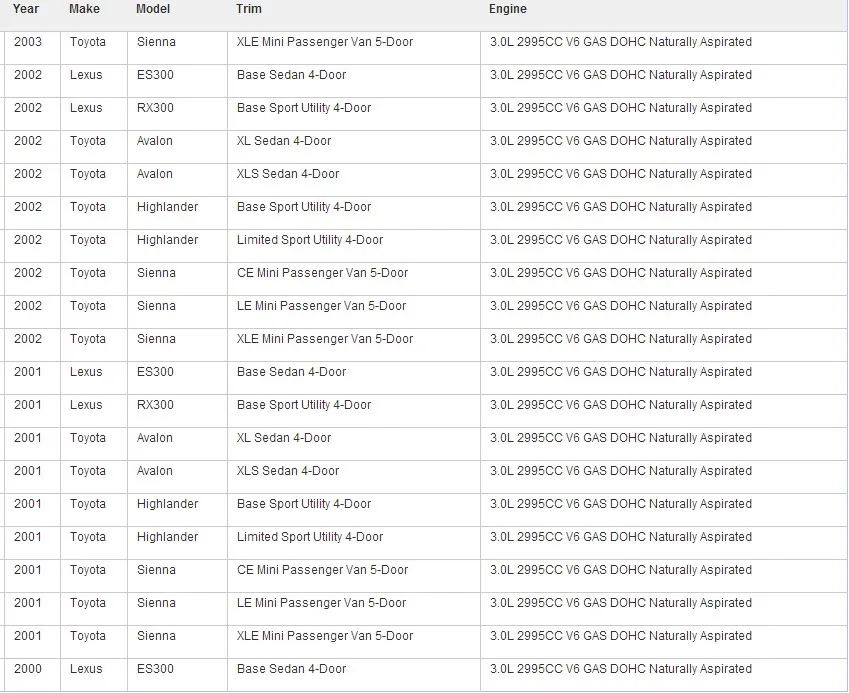Select LE Mini Passenger Van 5-Door for 2002
Screen dimensions: 849x693
(321, 306)
